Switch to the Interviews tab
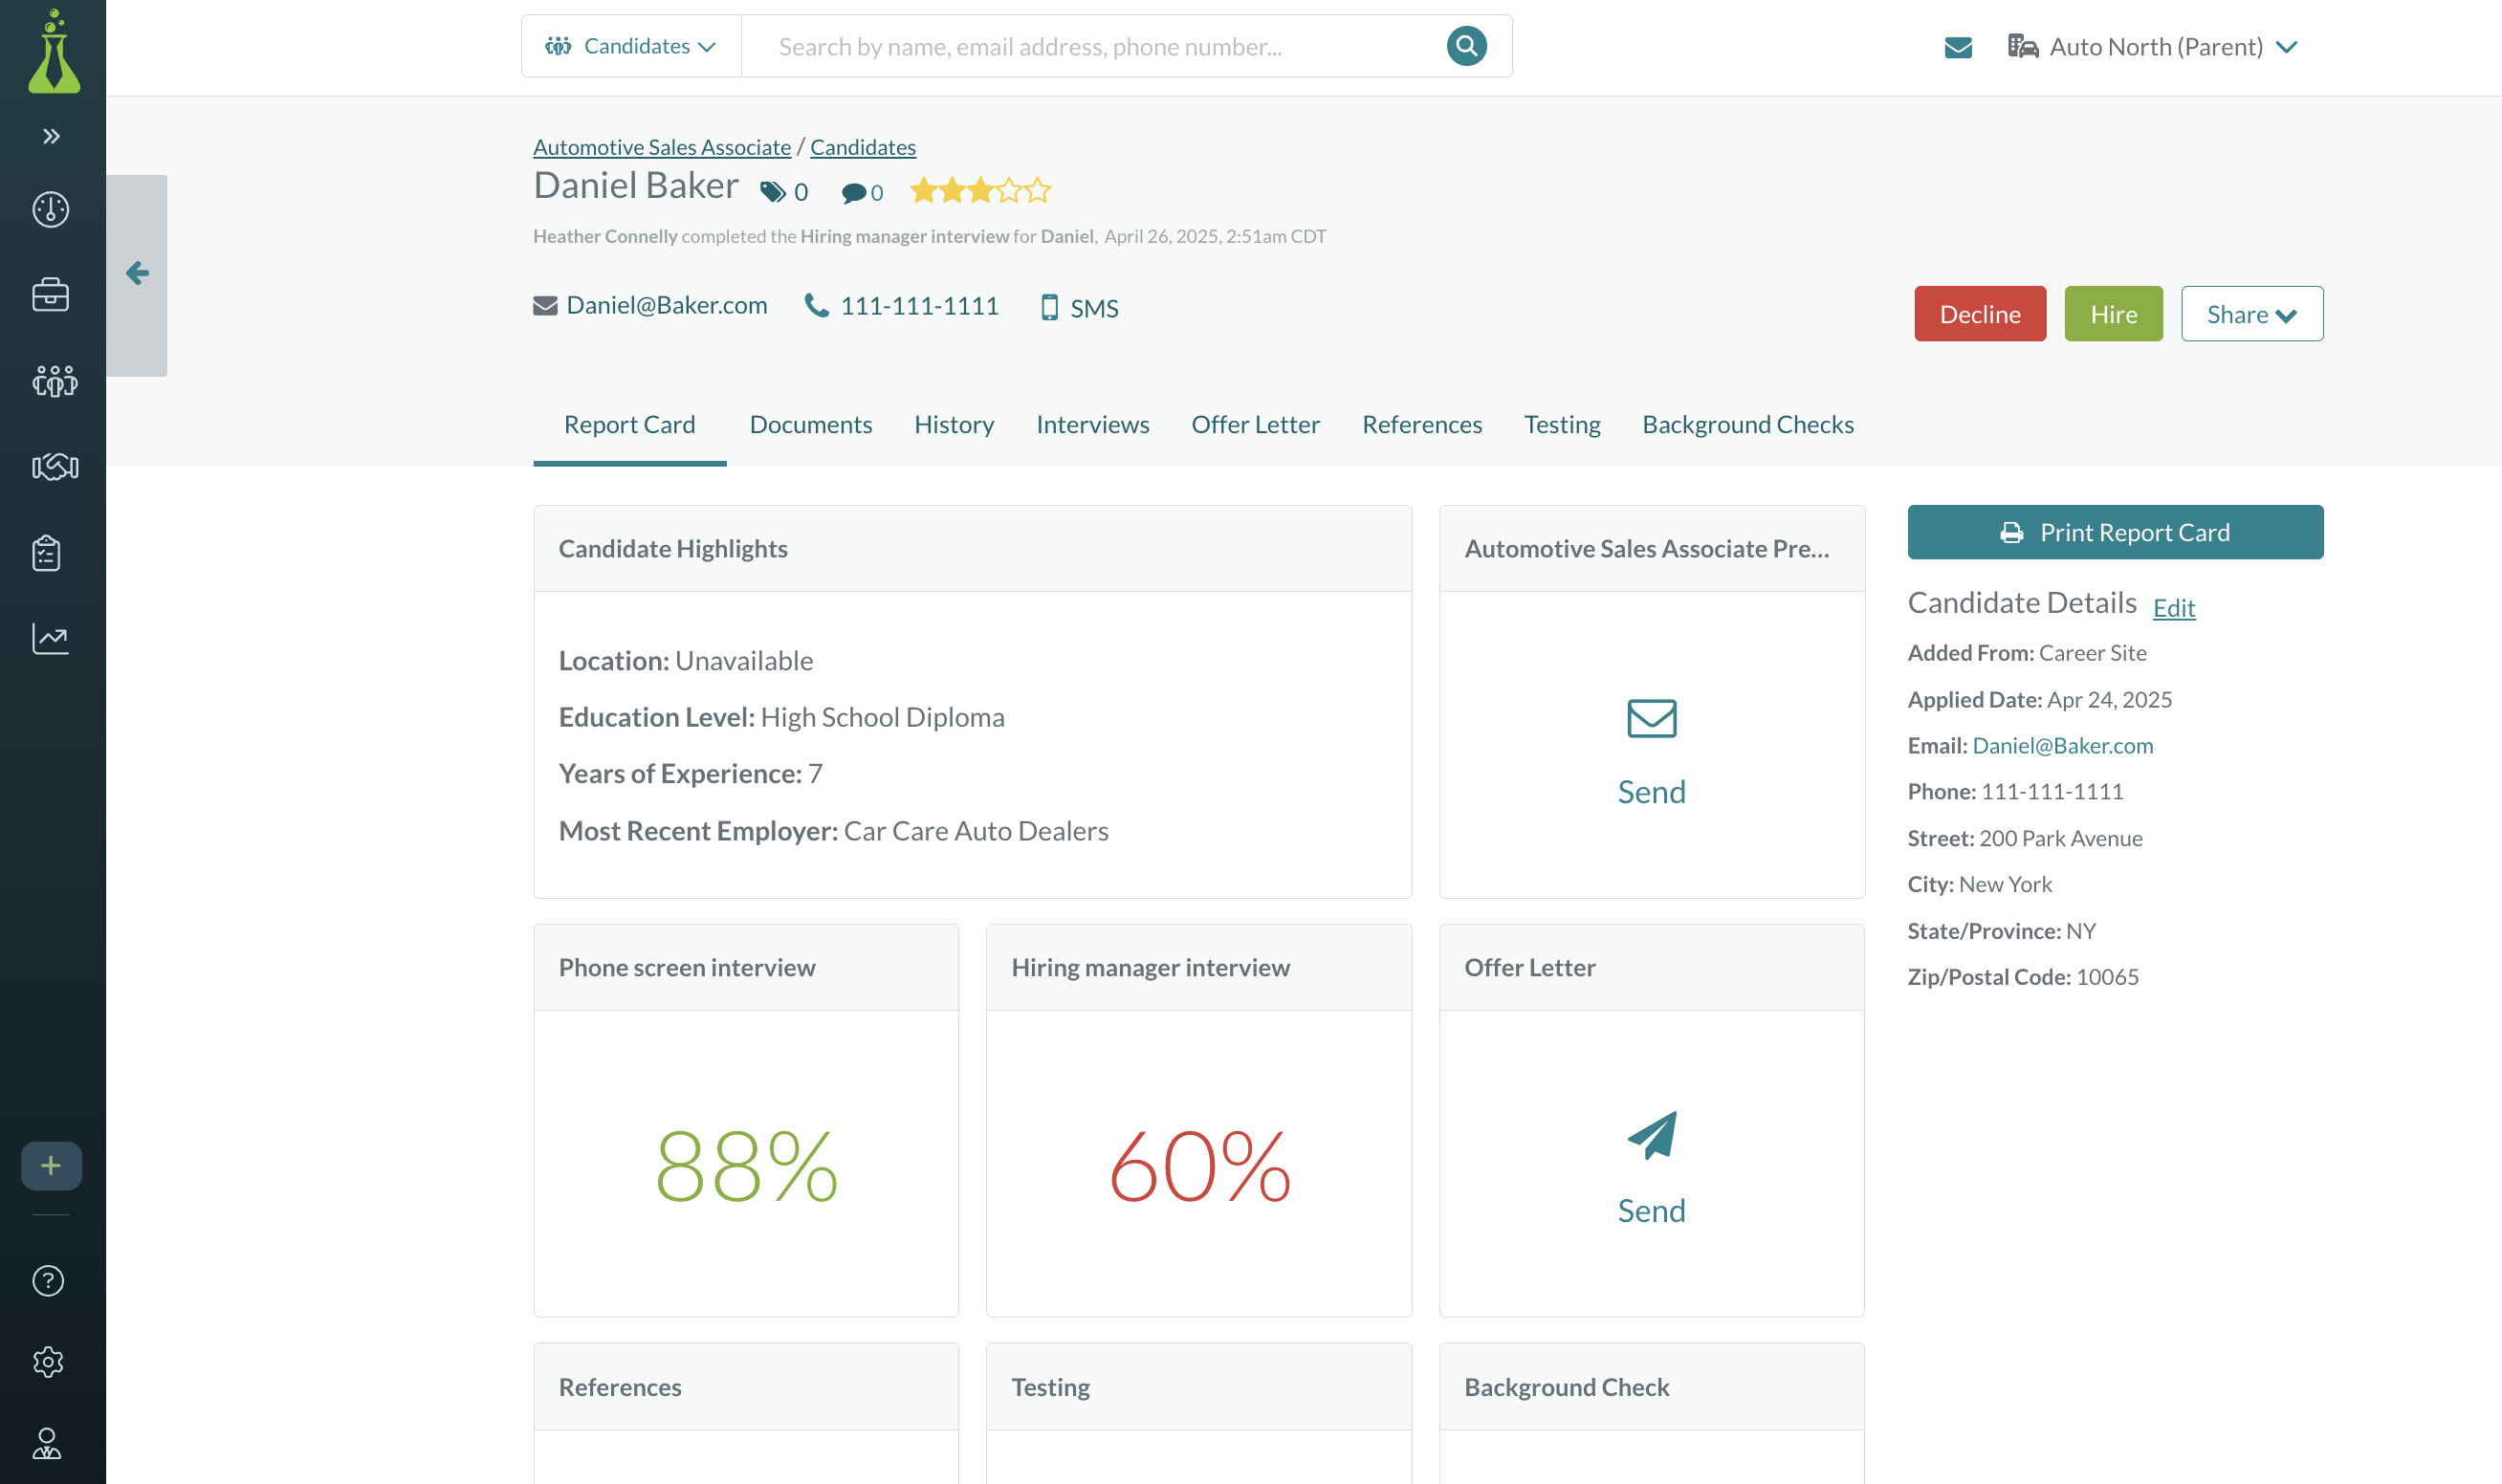 click(1092, 424)
